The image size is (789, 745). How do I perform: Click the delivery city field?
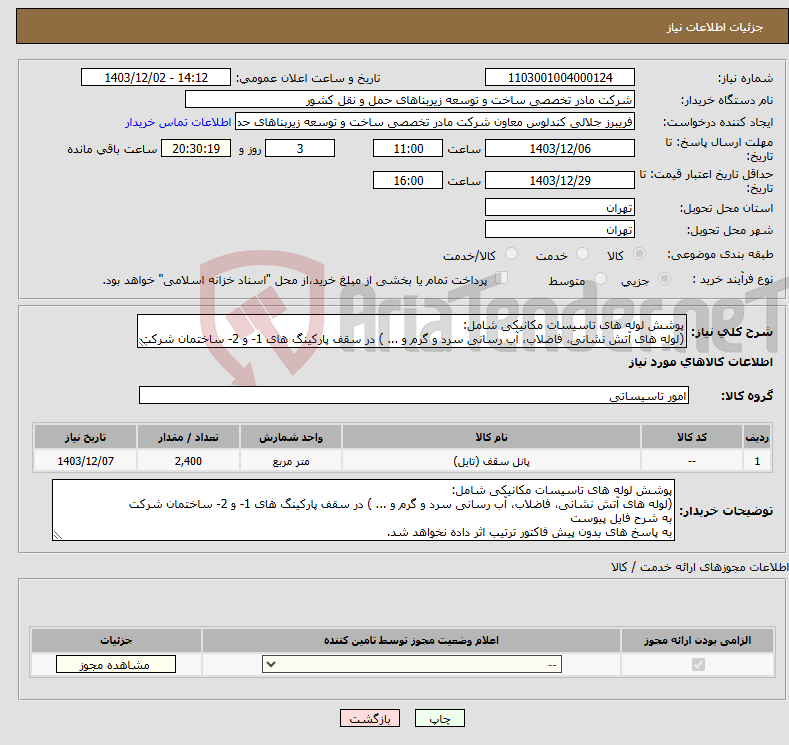click(560, 229)
